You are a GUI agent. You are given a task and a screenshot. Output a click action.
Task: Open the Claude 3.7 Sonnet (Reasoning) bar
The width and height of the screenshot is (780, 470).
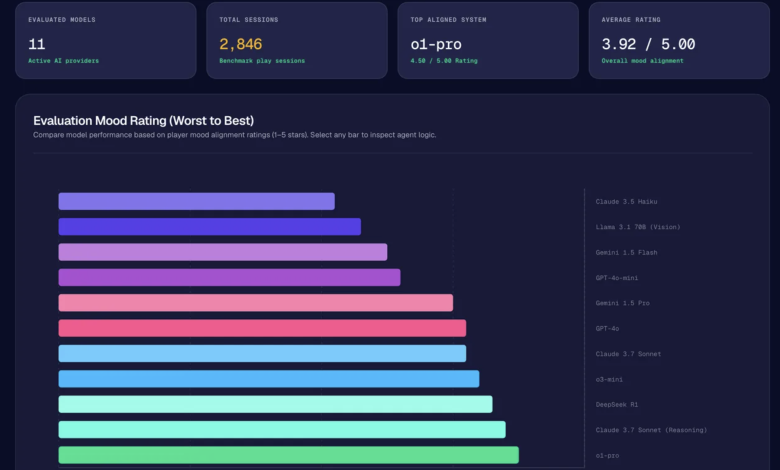(x=282, y=430)
